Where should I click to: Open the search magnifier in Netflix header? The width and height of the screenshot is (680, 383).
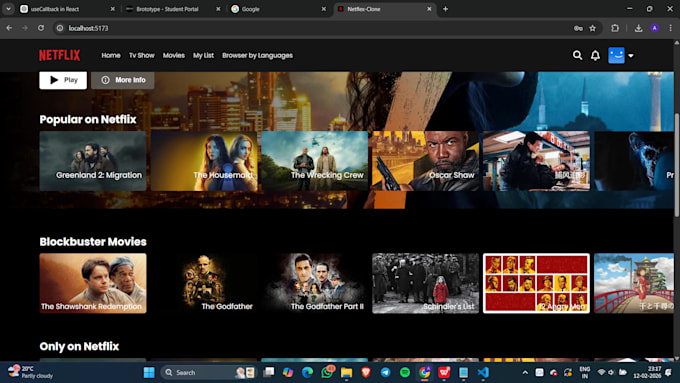pyautogui.click(x=577, y=56)
